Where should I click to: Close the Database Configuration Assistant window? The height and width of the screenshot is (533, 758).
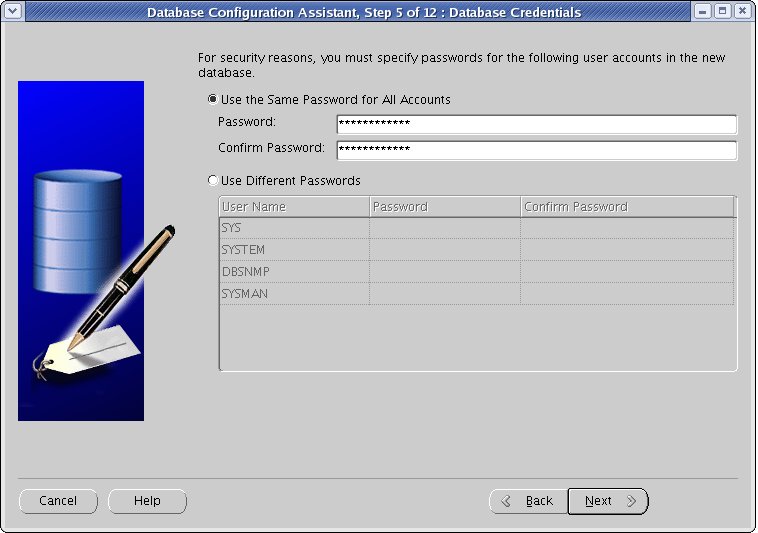[741, 12]
